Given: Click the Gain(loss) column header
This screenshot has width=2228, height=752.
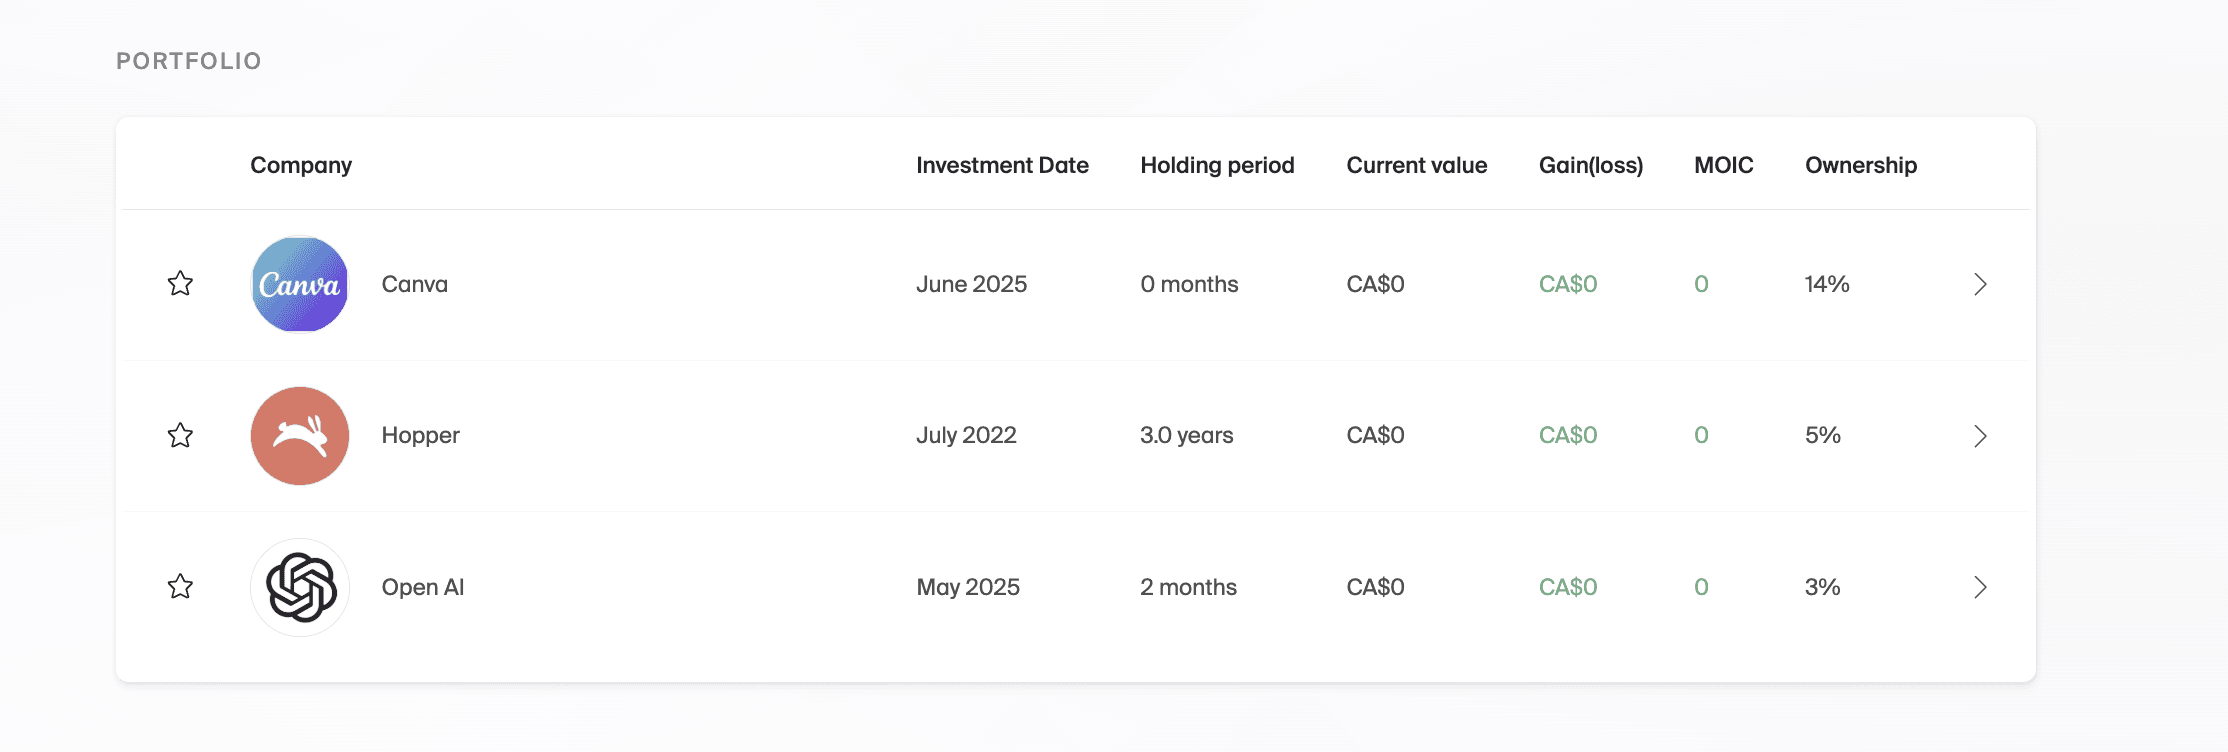Looking at the screenshot, I should (1590, 165).
